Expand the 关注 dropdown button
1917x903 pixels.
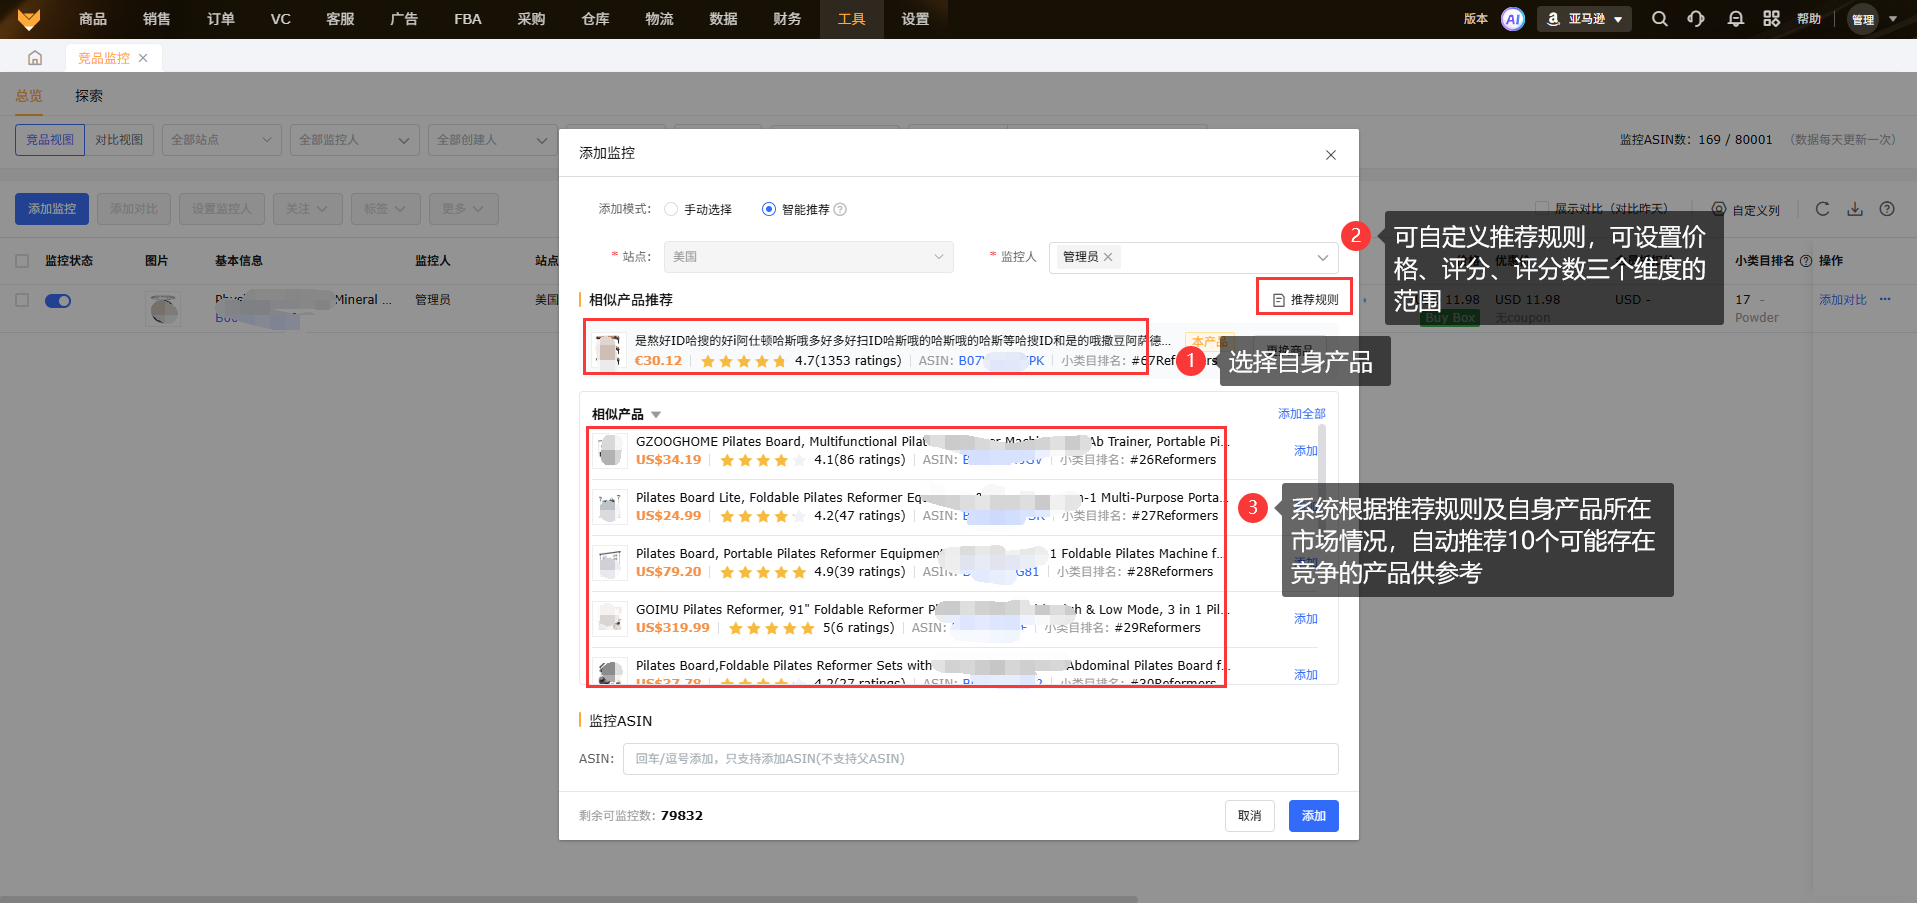(307, 209)
